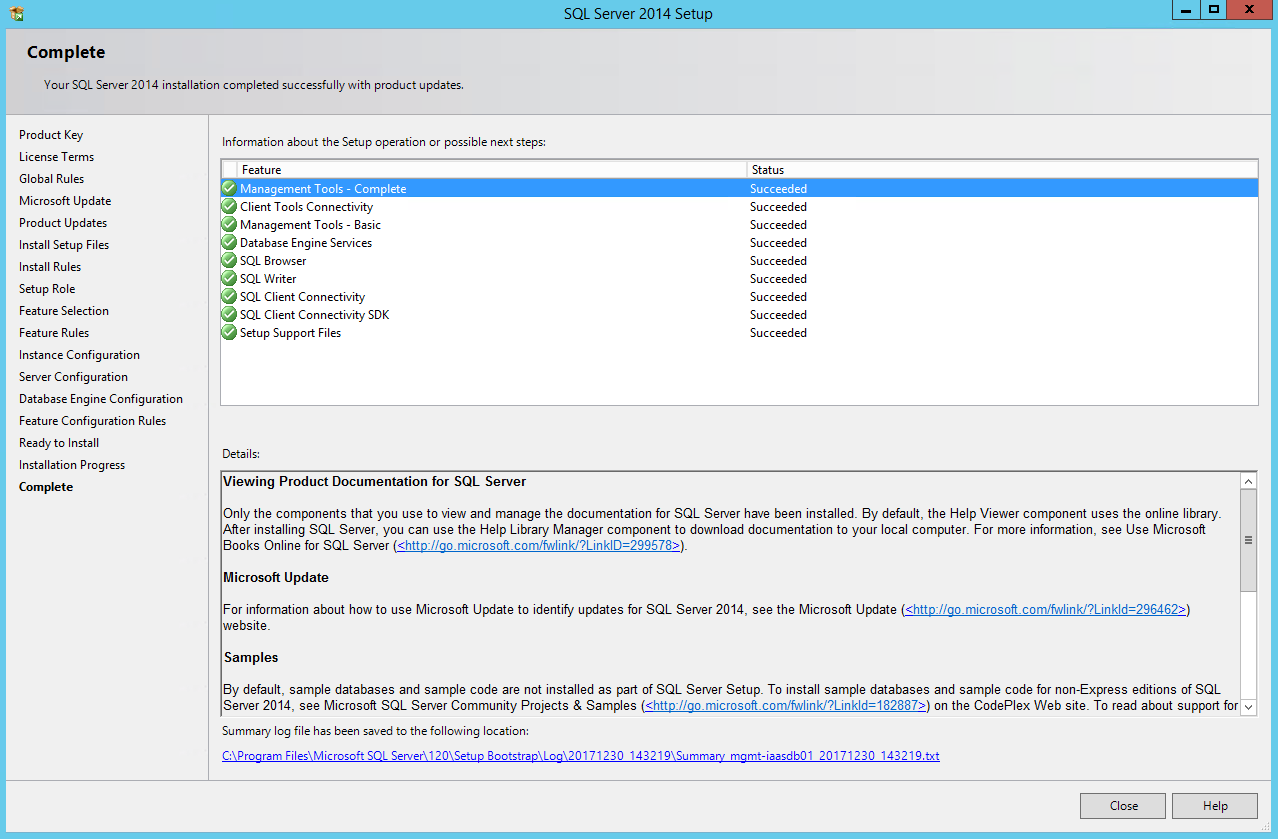Screen dimensions: 1278x839
Task: Click the success icon beside Management Tools - Complete
Action: point(229,188)
